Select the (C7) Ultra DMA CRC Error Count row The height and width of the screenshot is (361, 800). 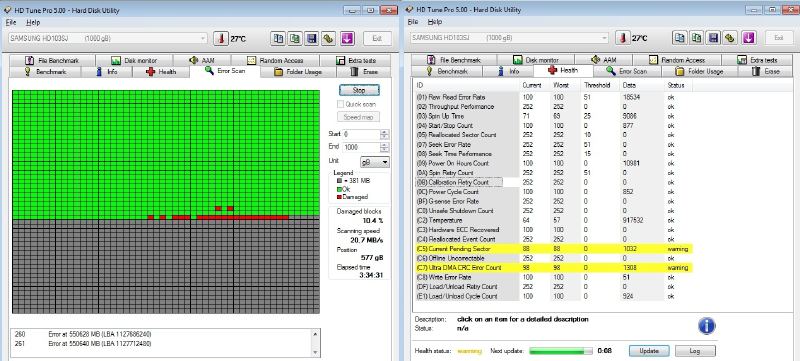coord(554,268)
